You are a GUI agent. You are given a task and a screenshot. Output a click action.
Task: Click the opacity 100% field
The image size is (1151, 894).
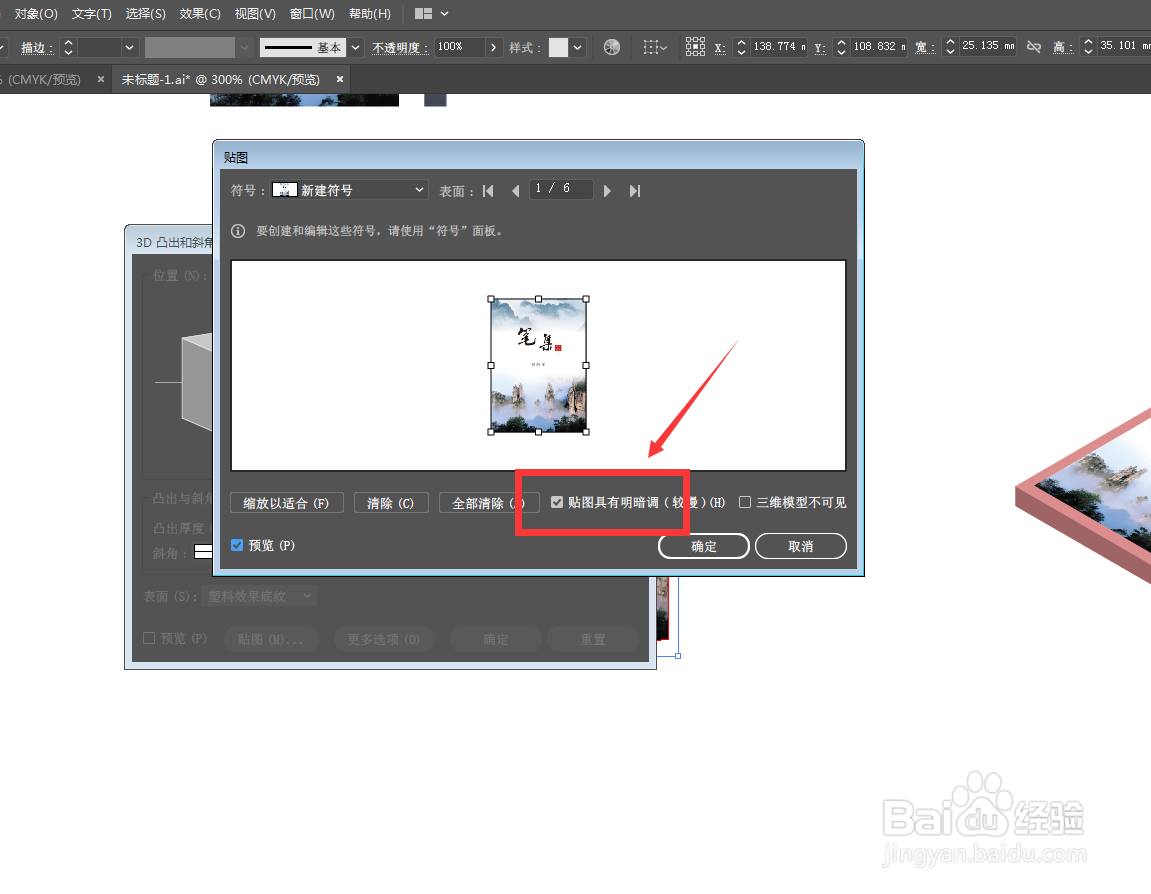(x=459, y=47)
